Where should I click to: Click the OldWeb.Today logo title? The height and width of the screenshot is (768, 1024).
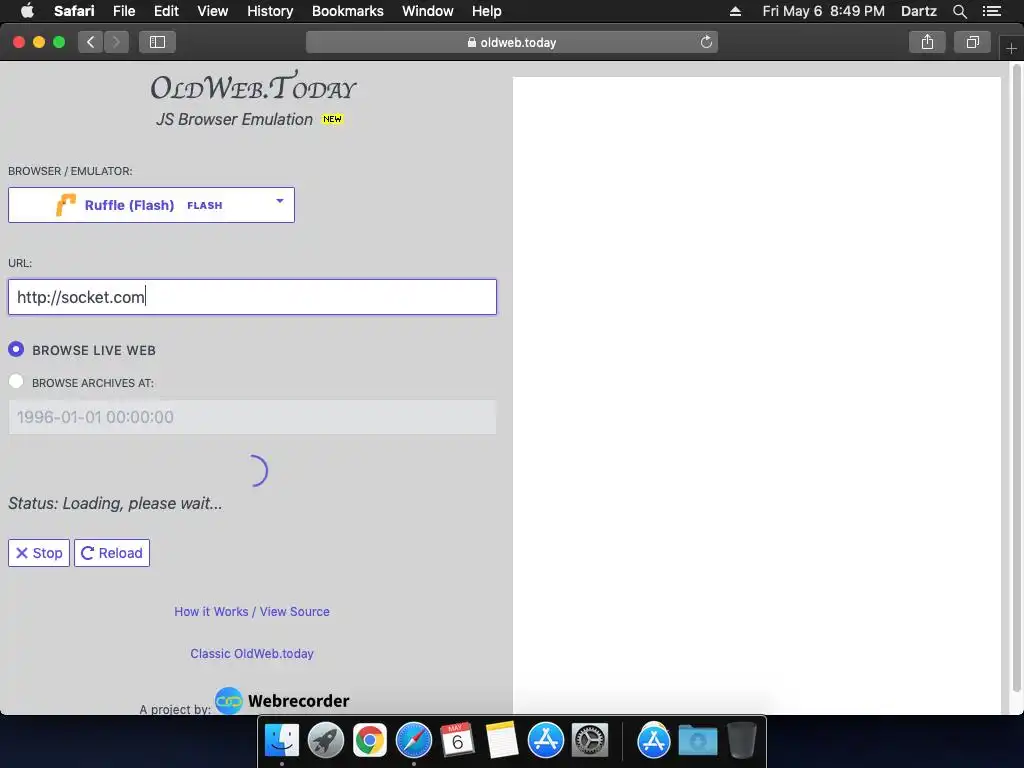(253, 86)
